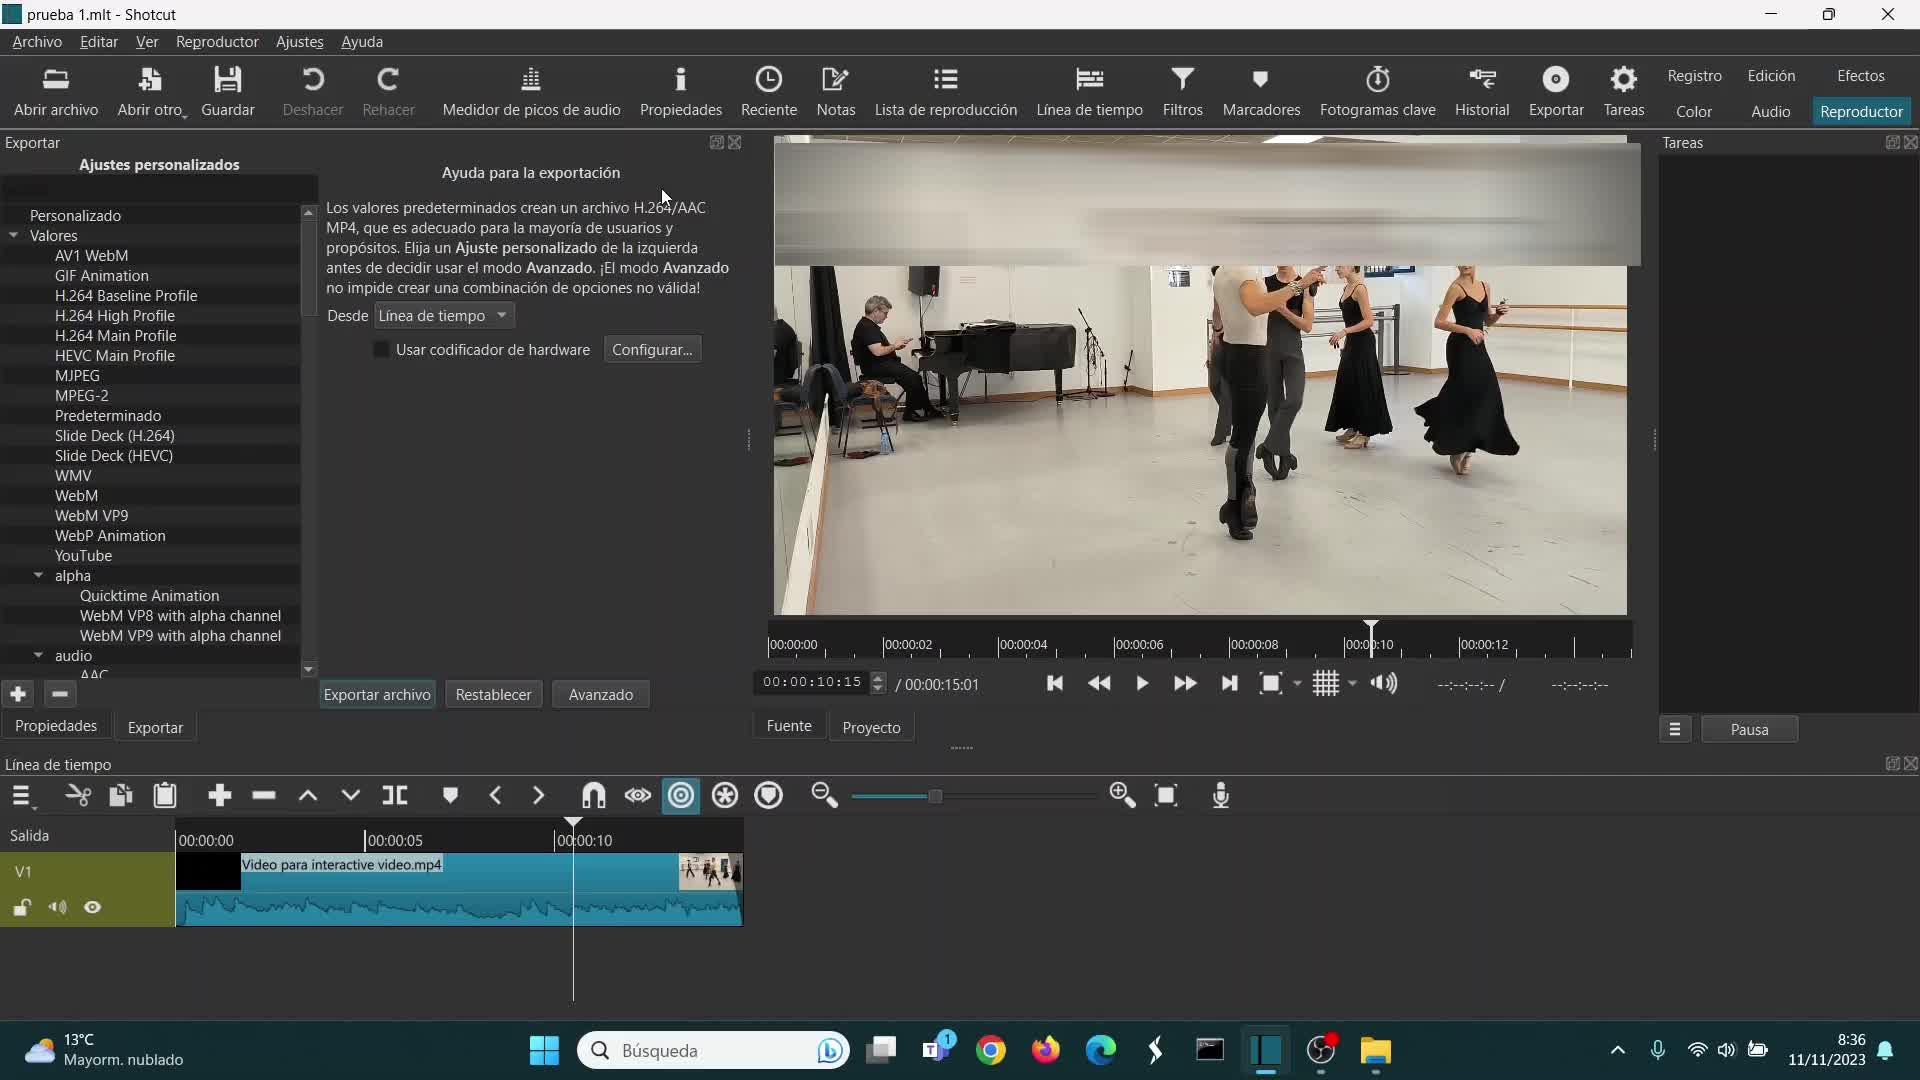Open the Filtros panel from toolbar

[x=1182, y=91]
